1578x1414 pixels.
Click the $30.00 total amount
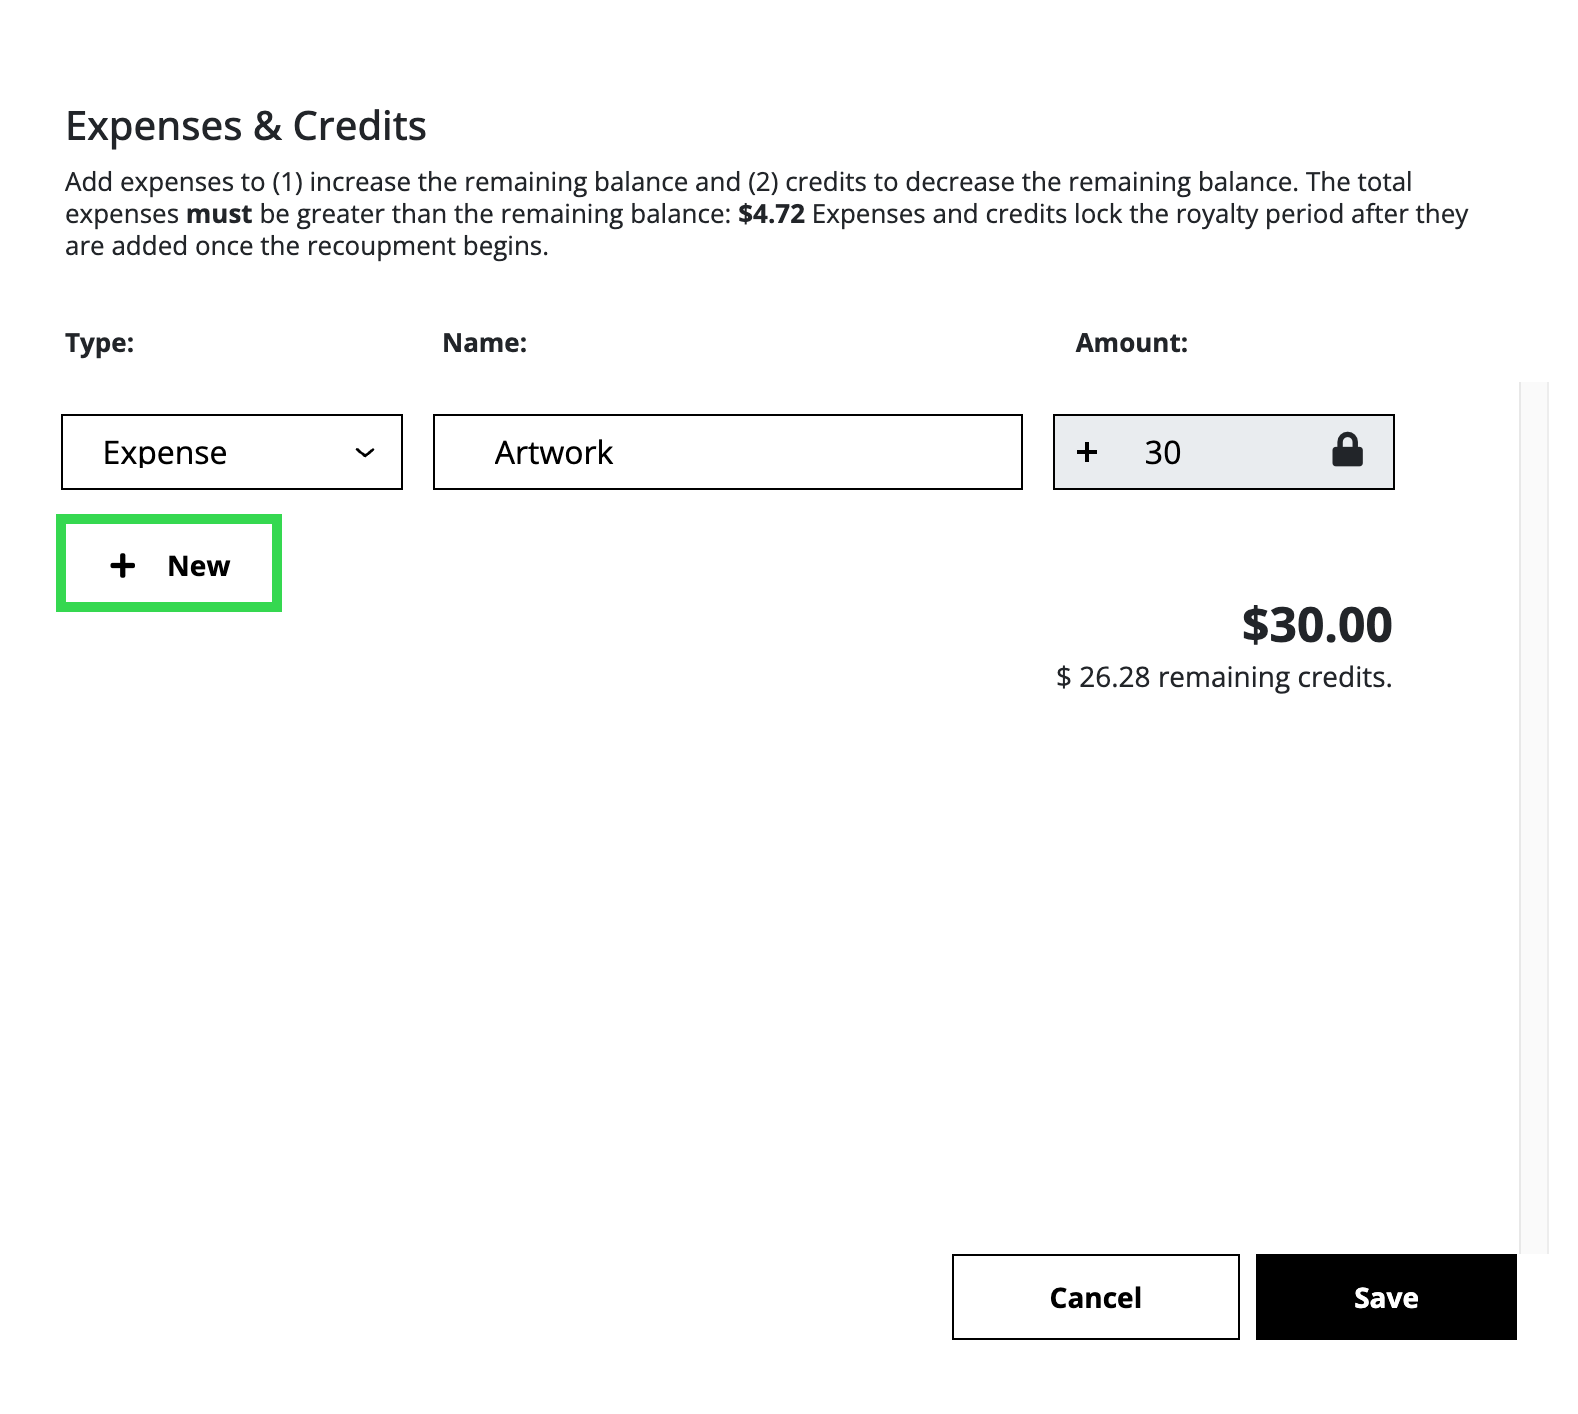tap(1317, 625)
